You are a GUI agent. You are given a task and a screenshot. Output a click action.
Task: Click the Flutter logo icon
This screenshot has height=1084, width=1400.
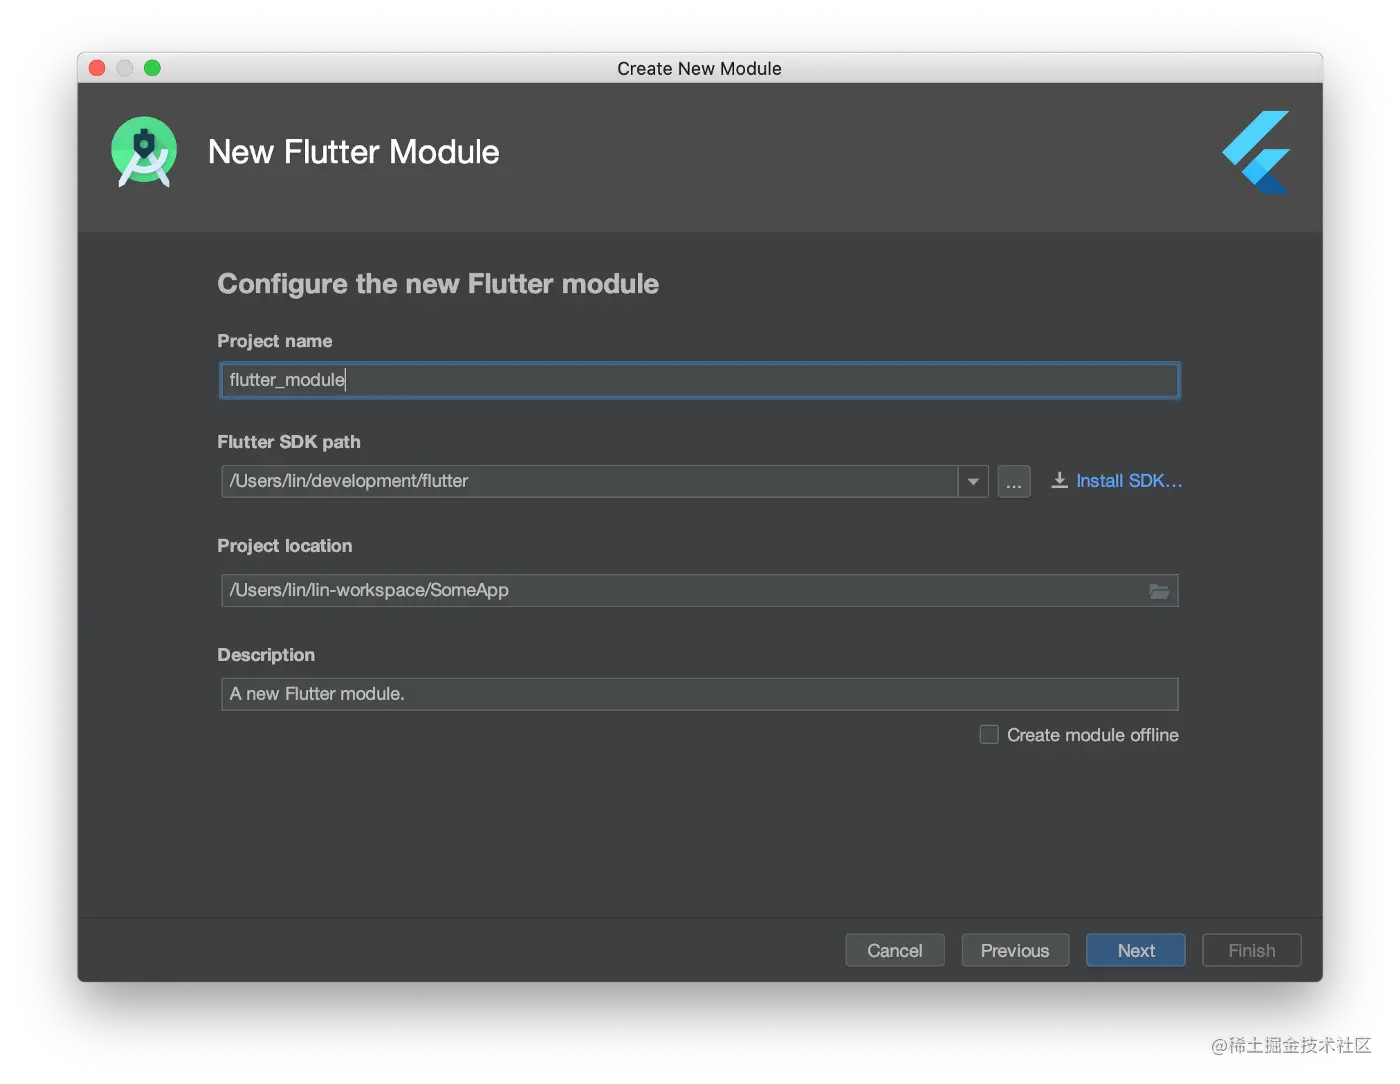pos(1257,152)
